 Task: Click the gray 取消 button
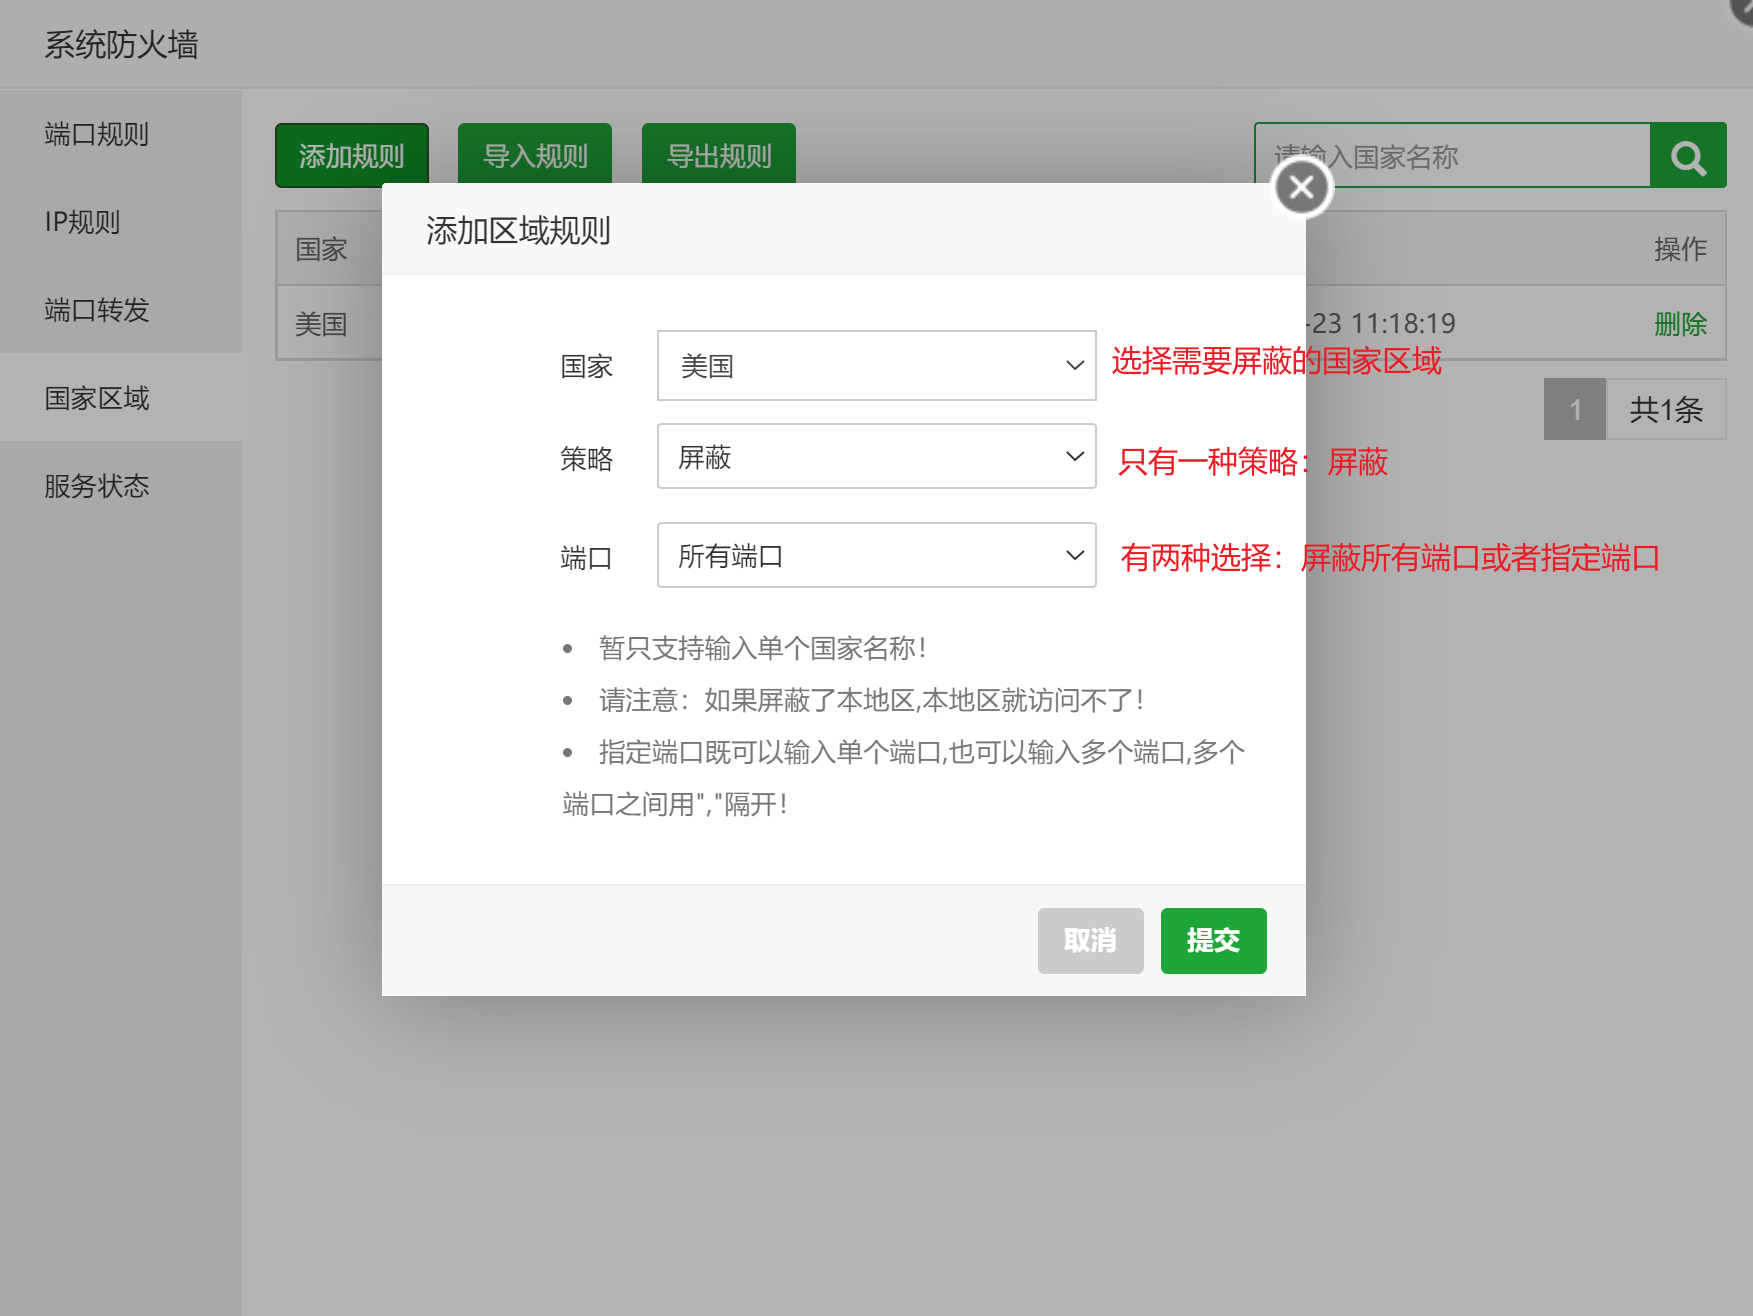coord(1090,940)
